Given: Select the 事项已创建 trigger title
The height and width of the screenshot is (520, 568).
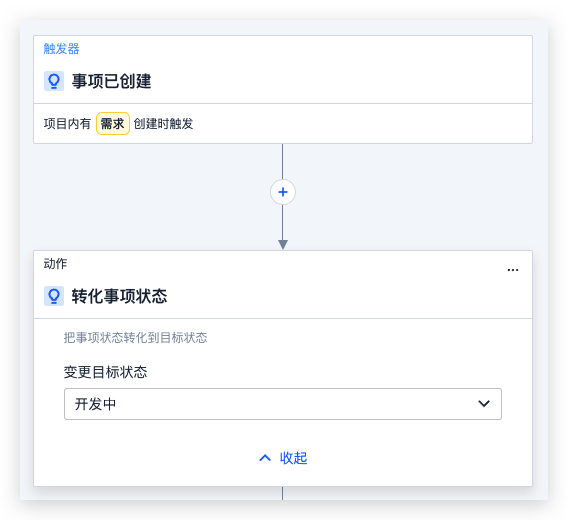Looking at the screenshot, I should (x=111, y=81).
